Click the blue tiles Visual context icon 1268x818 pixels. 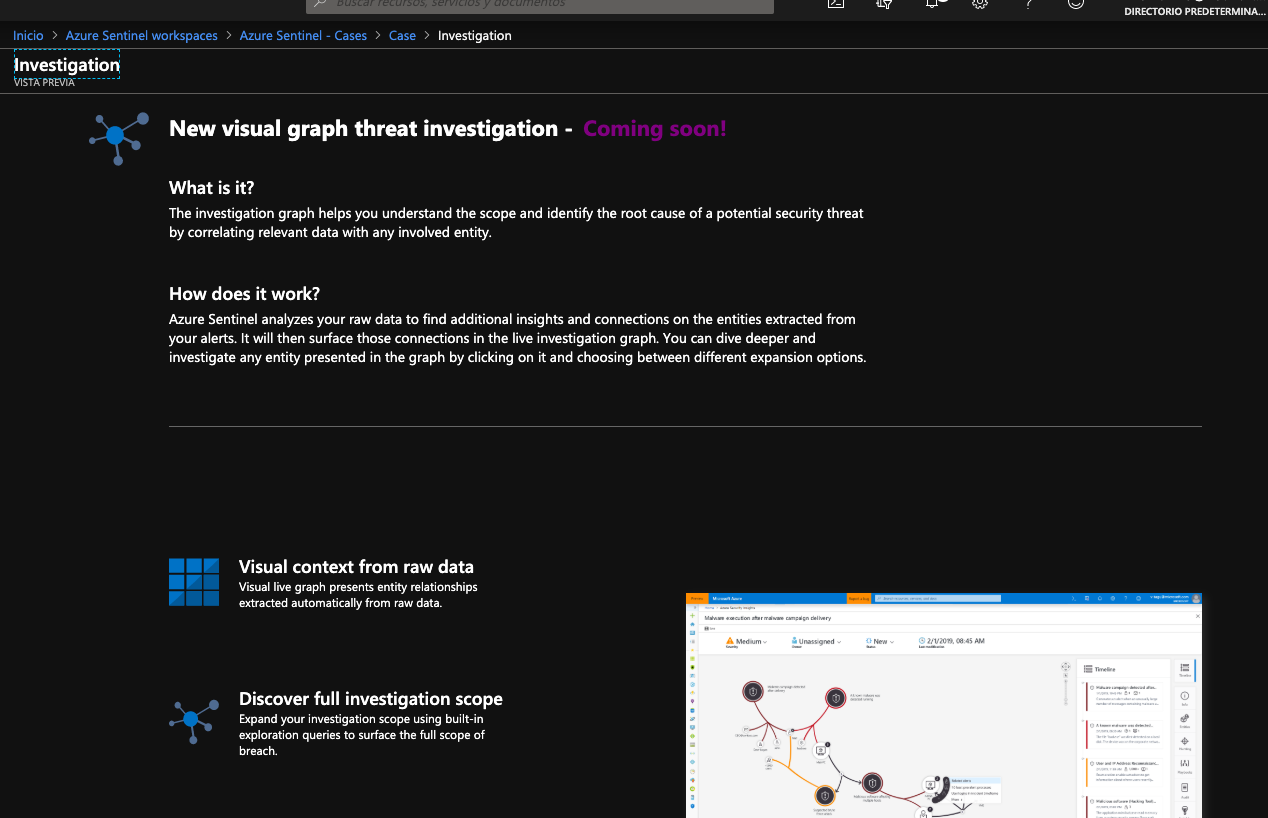click(194, 582)
